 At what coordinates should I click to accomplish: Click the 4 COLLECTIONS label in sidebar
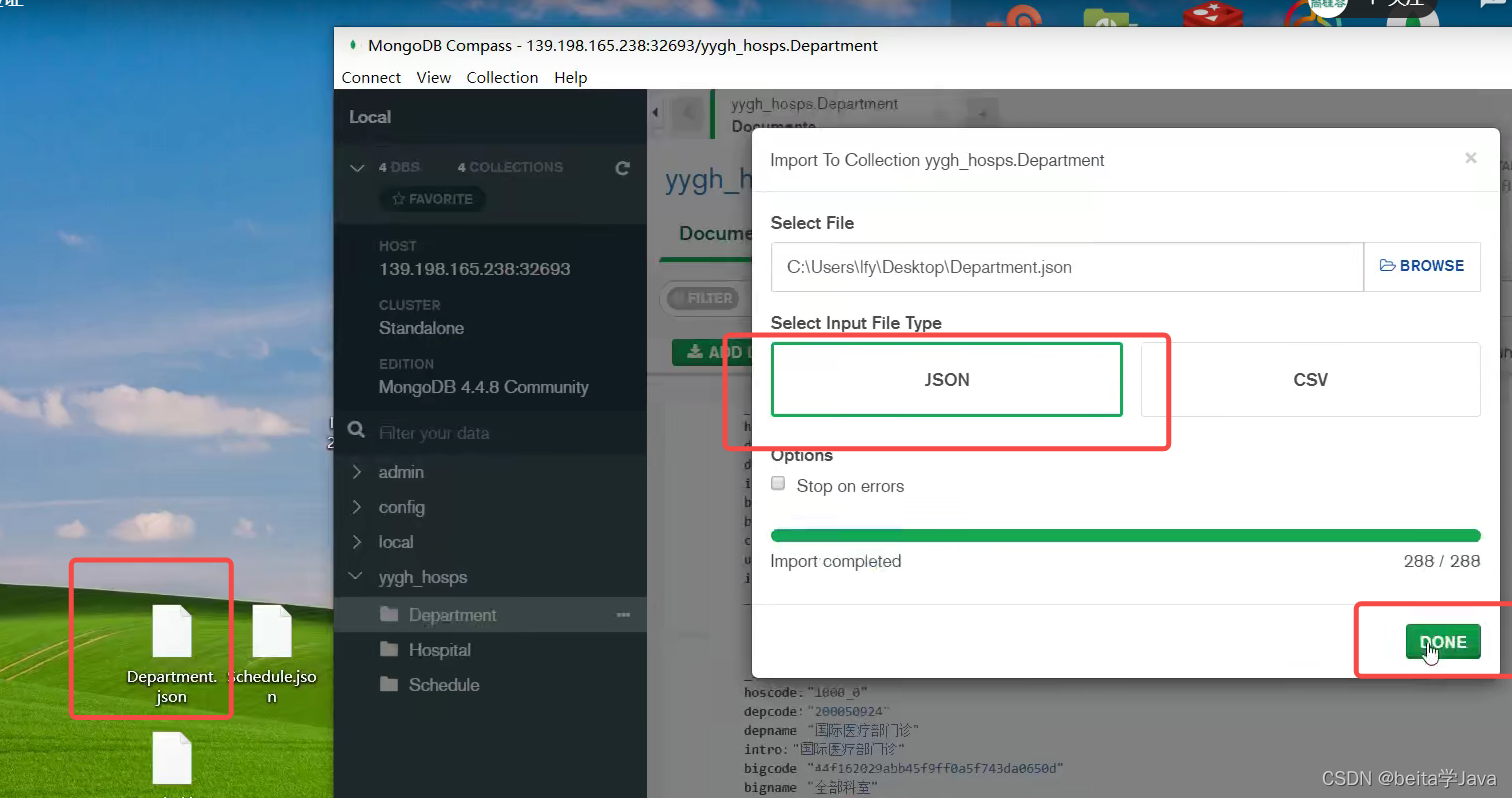pyautogui.click(x=510, y=167)
